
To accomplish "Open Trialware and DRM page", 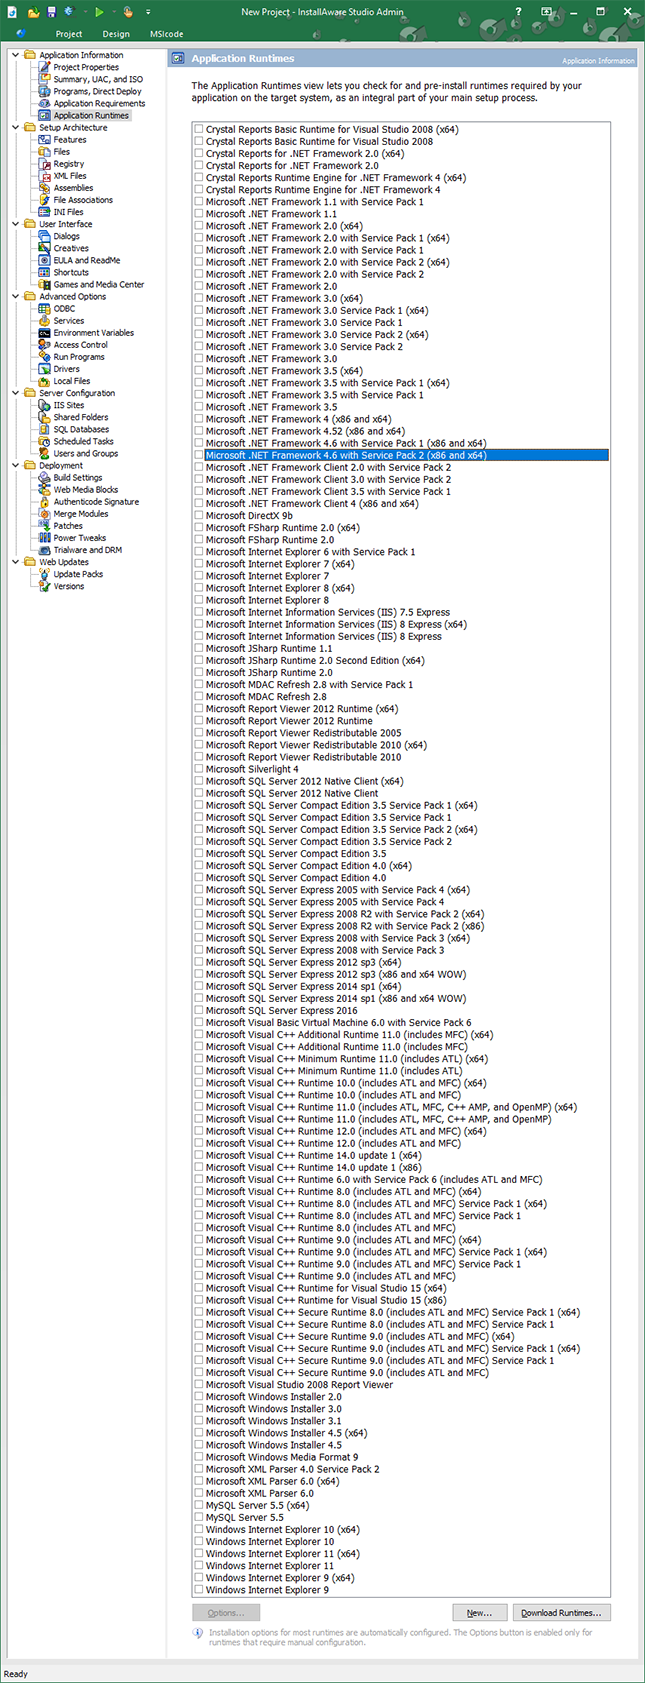I will (x=88, y=550).
